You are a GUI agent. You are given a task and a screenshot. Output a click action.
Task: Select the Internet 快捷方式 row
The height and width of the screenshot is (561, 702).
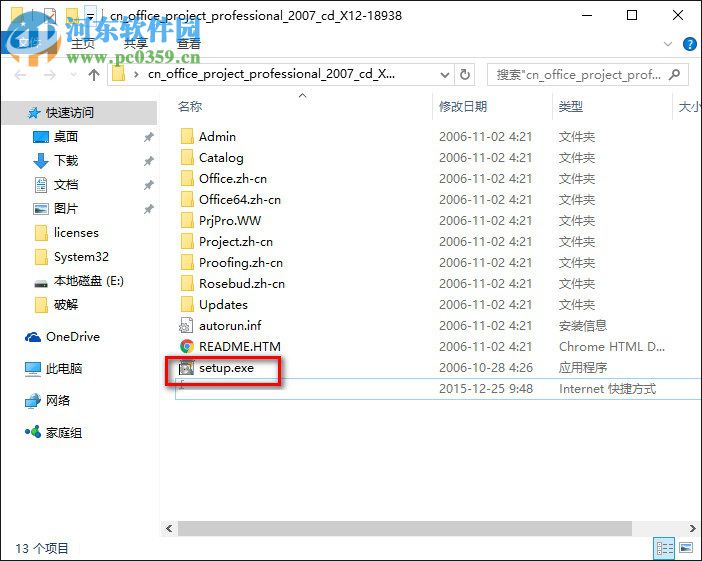coord(438,389)
